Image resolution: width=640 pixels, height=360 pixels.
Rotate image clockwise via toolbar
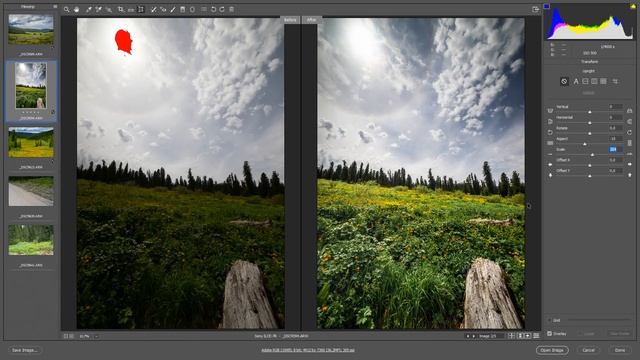[x=222, y=9]
